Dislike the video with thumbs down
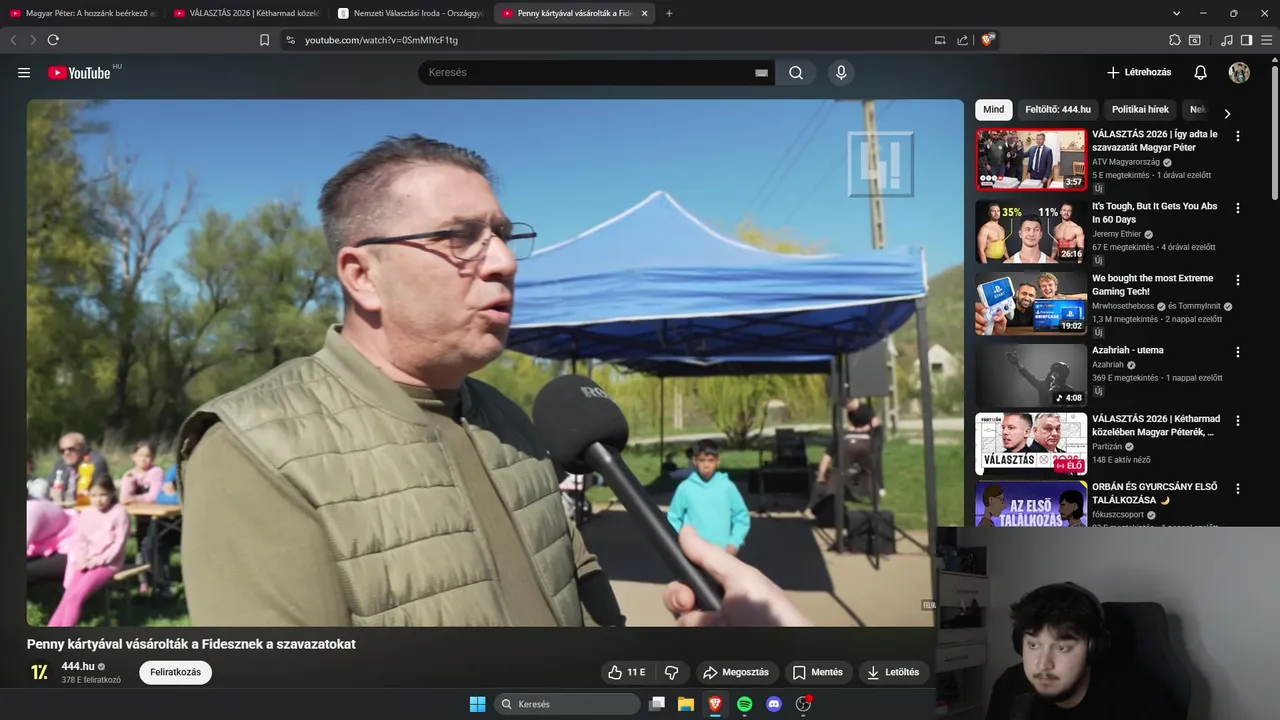The width and height of the screenshot is (1280, 720). click(x=672, y=672)
